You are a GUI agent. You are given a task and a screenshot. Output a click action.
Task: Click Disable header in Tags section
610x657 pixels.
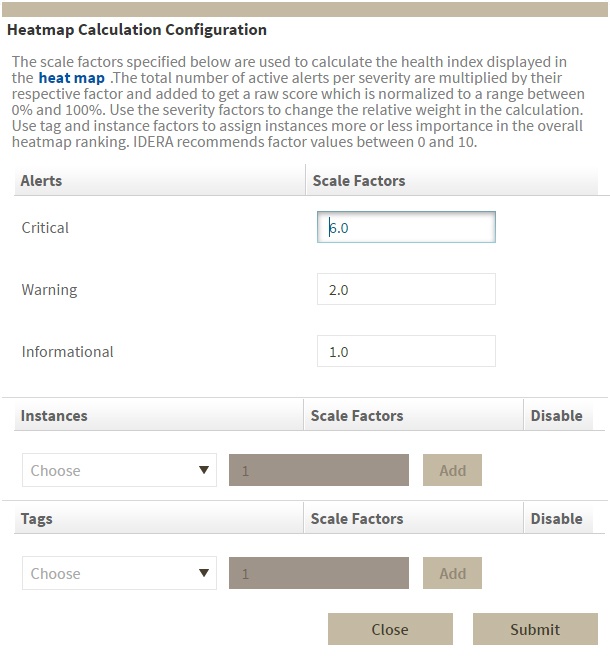pos(556,519)
